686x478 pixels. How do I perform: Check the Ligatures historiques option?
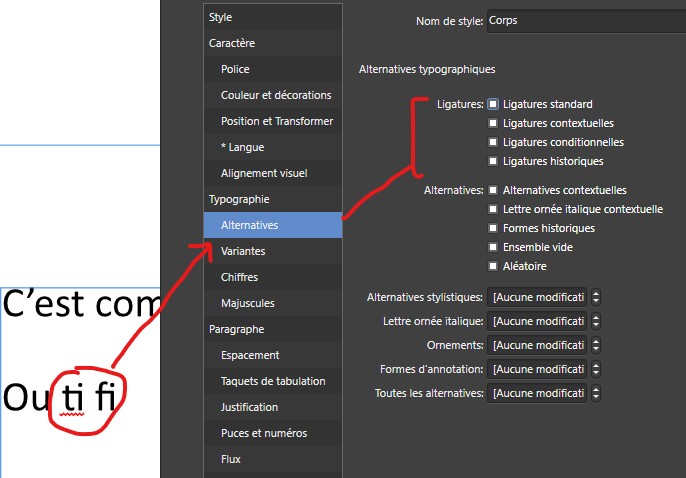pos(493,161)
